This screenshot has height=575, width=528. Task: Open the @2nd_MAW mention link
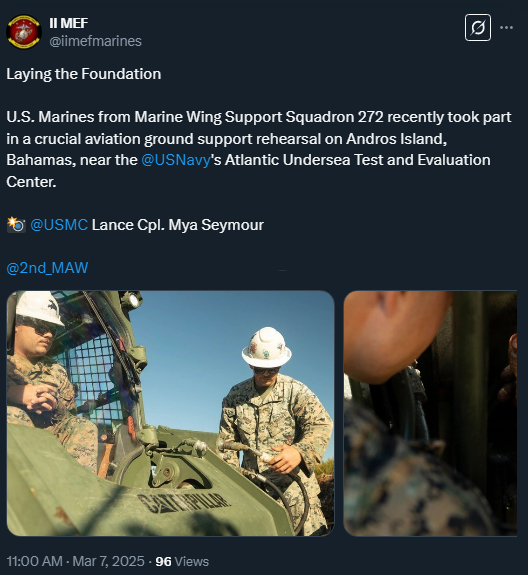47,268
